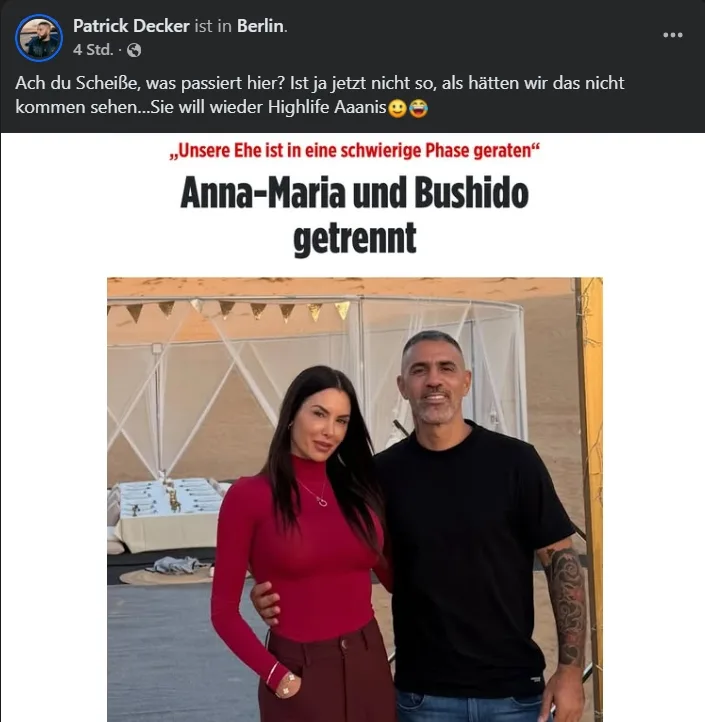Click the necklace on the red sweater
The width and height of the screenshot is (705, 722).
tap(314, 494)
